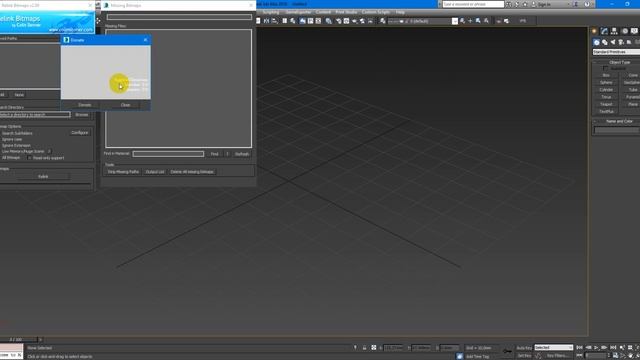The height and width of the screenshot is (360, 640).
Task: Click the Selection Lock toggle icon
Action: 364,348
